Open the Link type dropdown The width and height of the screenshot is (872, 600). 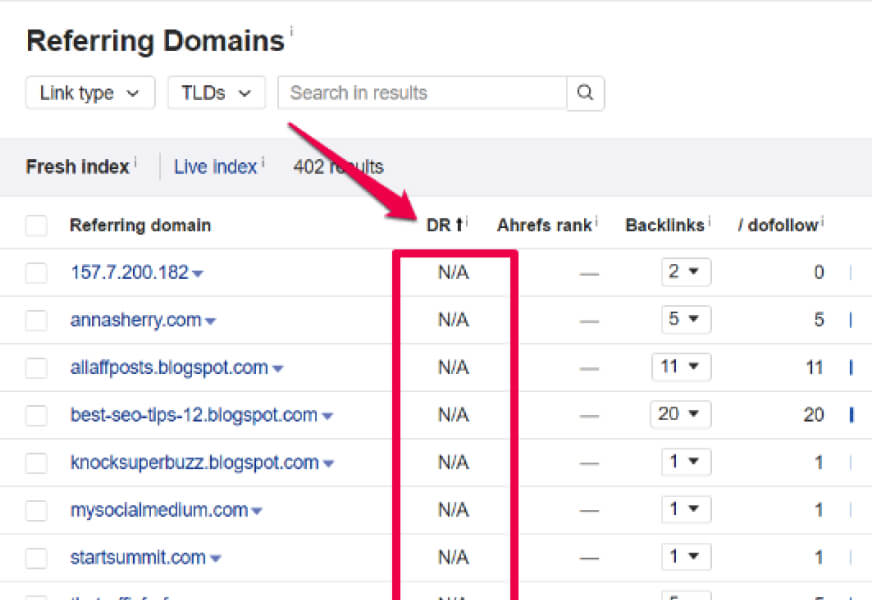[x=90, y=93]
